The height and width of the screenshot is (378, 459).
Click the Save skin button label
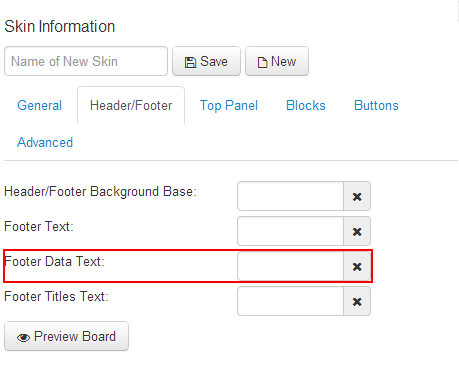click(x=214, y=61)
